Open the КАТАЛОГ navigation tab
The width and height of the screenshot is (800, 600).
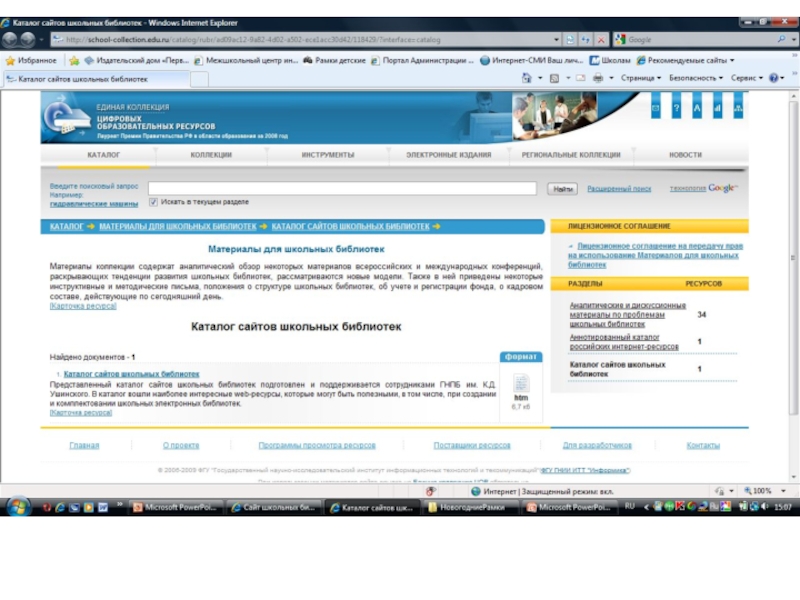104,155
